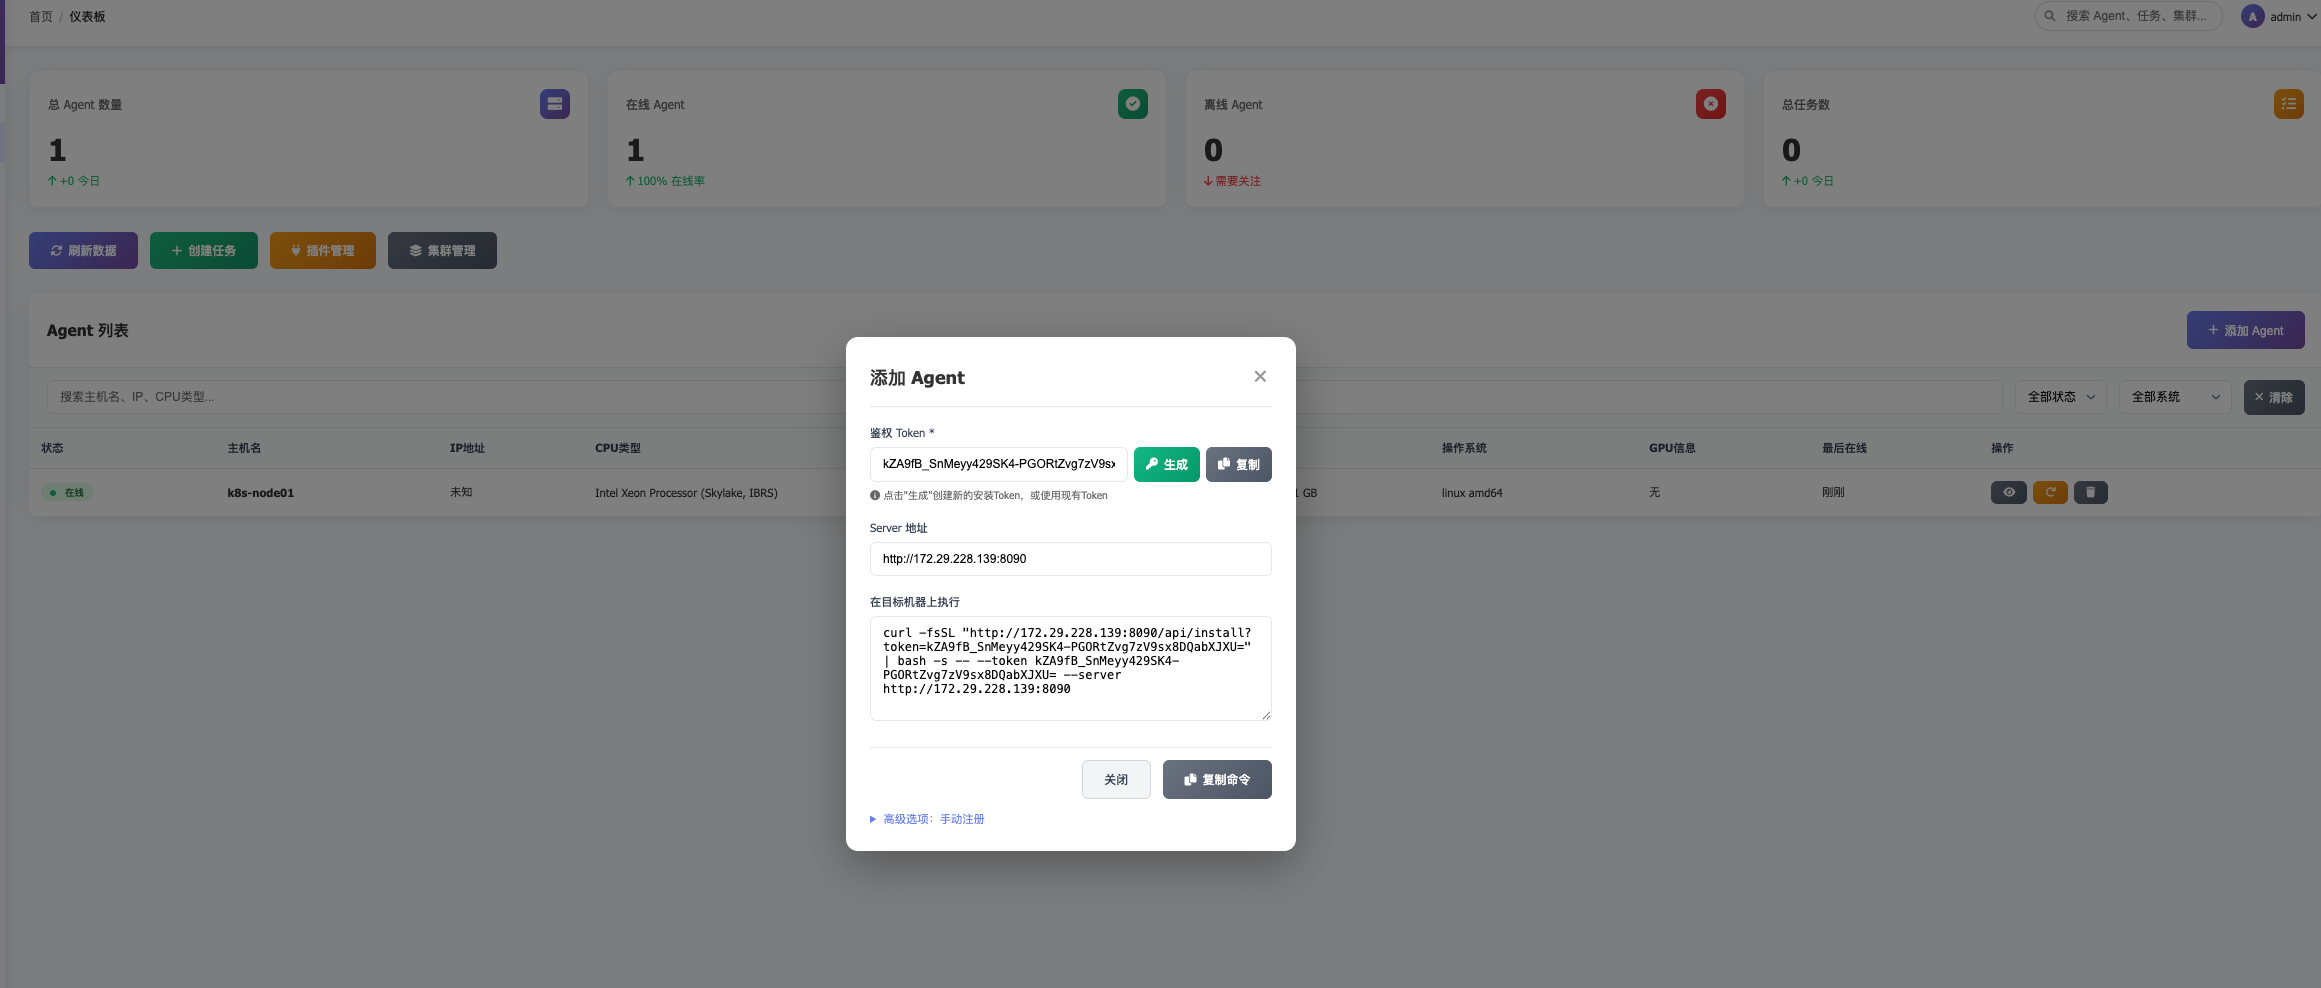Click the GPU信息 column header
This screenshot has width=2321, height=988.
(1672, 448)
